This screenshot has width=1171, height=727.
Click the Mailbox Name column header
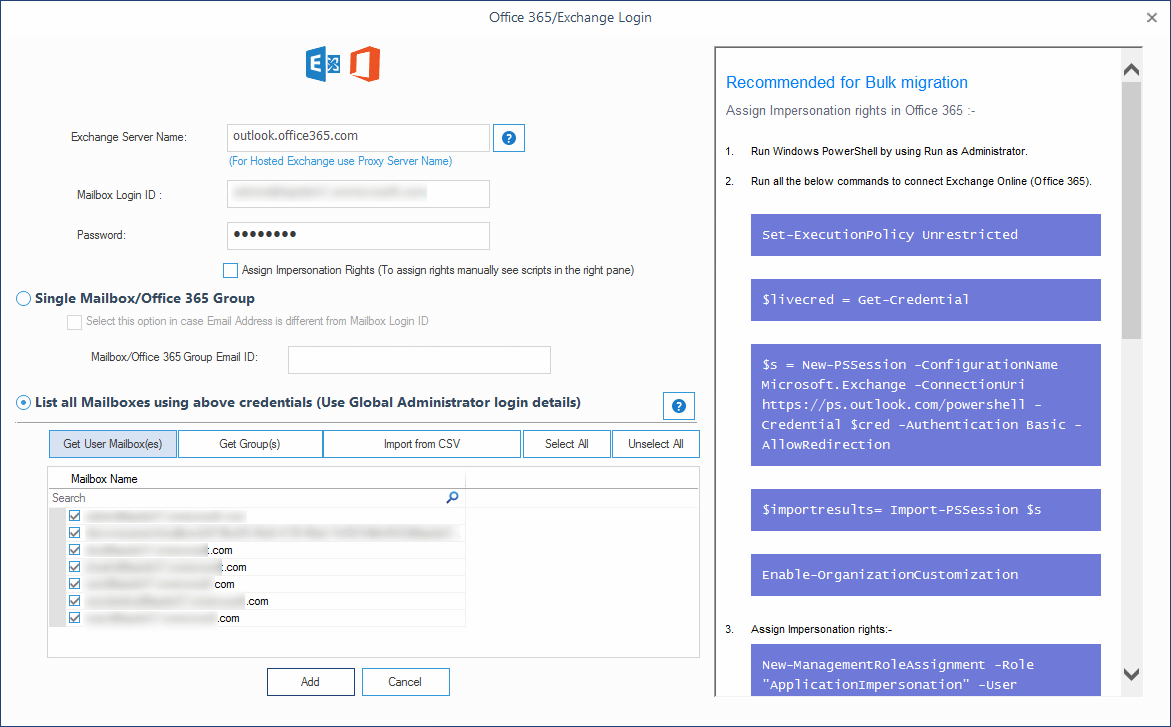coord(257,479)
